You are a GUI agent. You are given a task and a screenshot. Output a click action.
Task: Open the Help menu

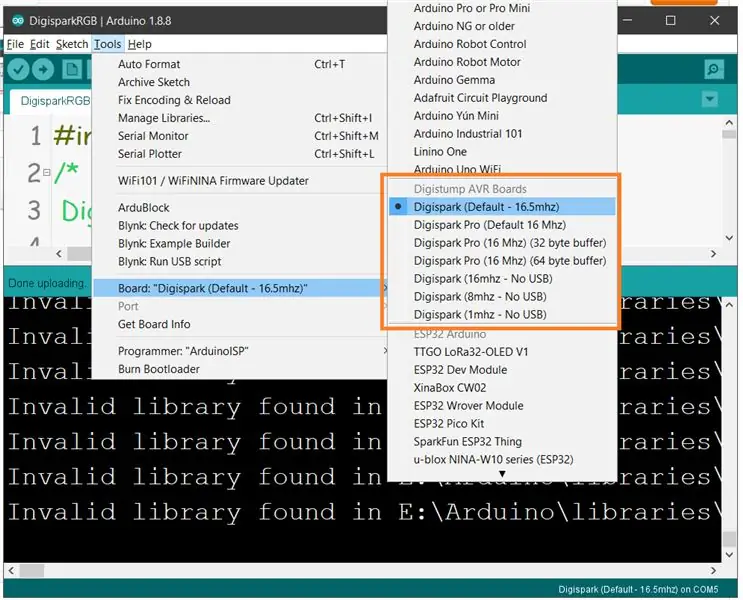click(140, 44)
